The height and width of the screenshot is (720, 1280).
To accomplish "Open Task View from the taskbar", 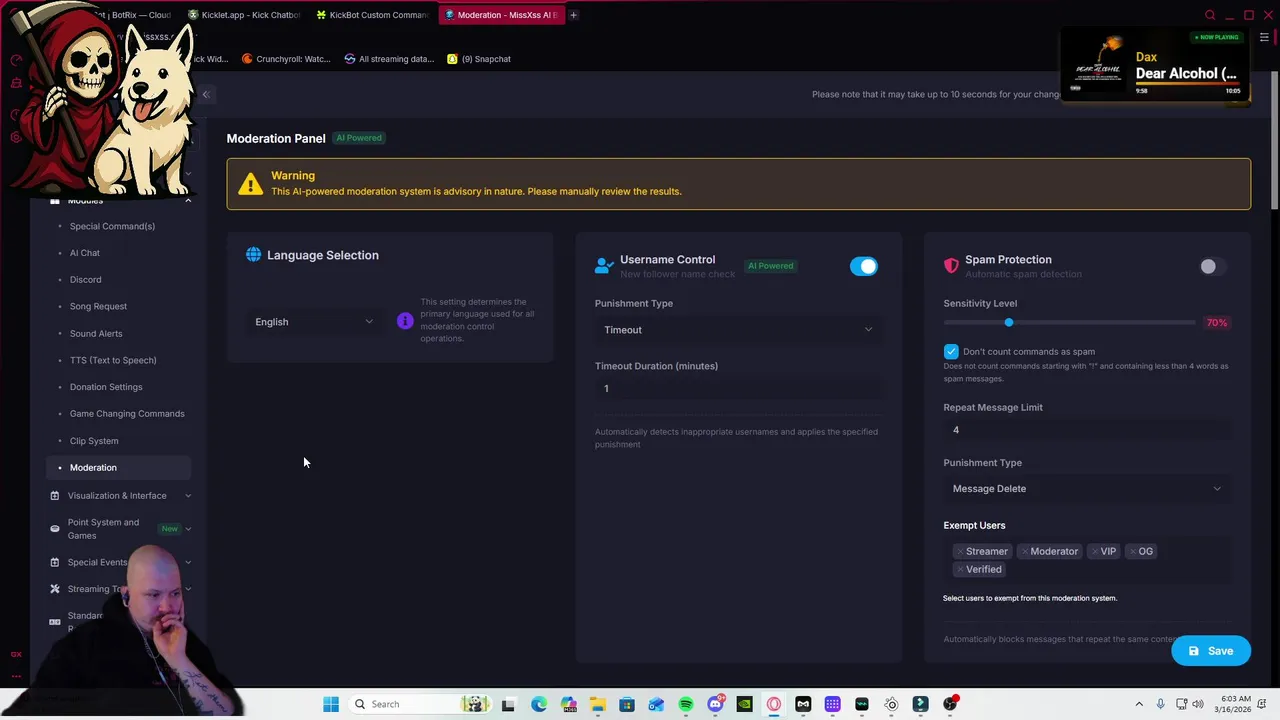I will click(x=508, y=704).
